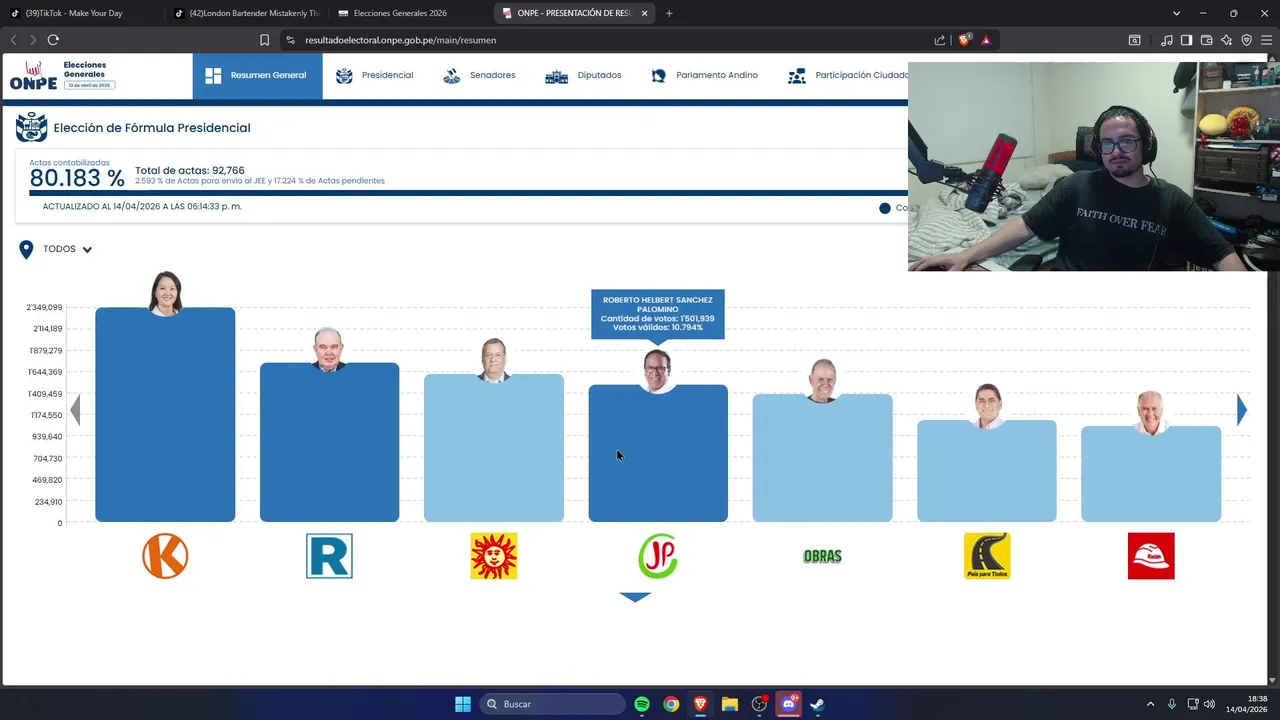This screenshot has width=1280, height=720.
Task: Expand details with the down triangle below chart
Action: point(635,597)
